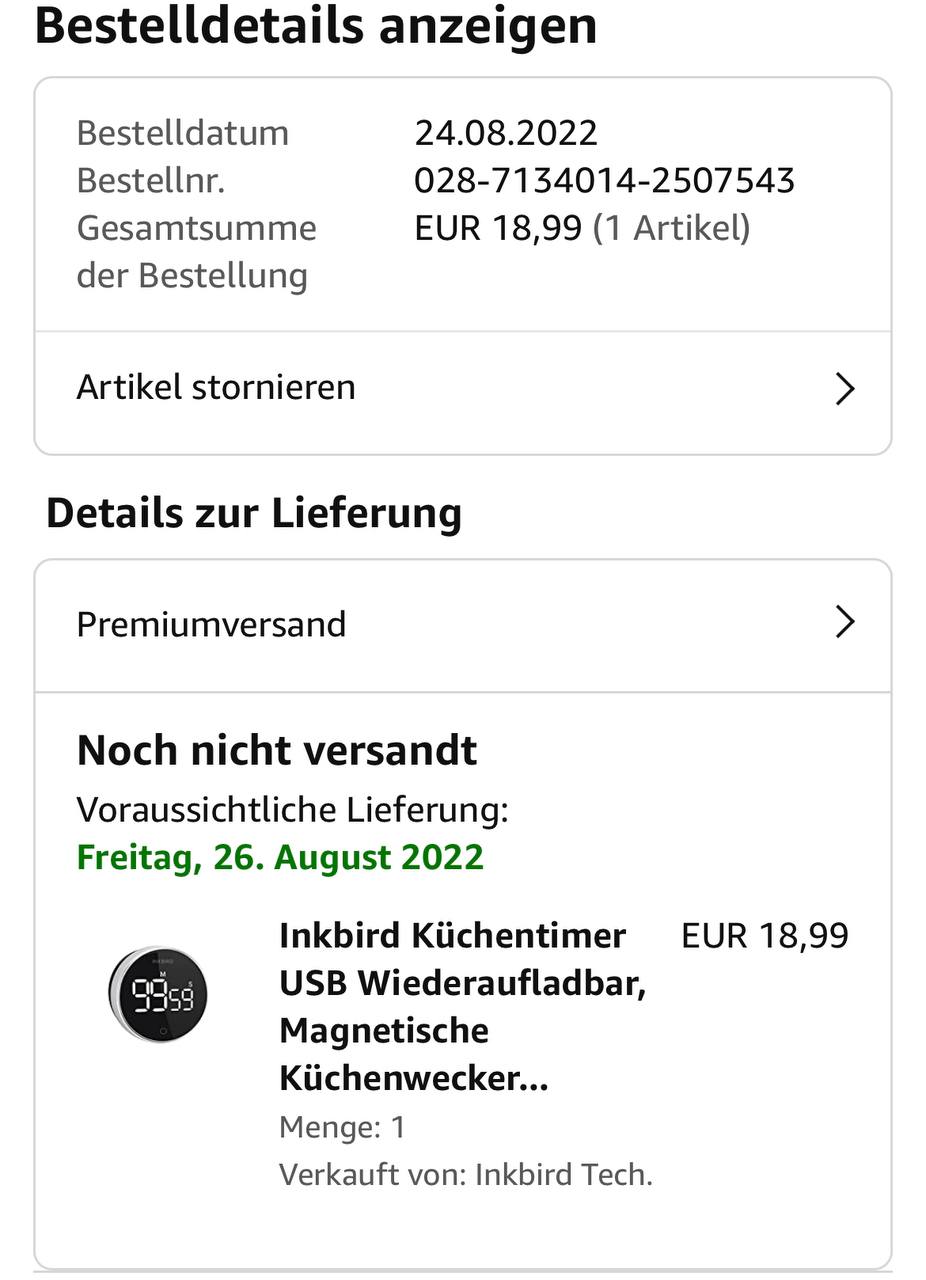Viewport: 926px width, 1280px height.
Task: Click the order number 028-7134014-2507543
Action: pos(604,180)
